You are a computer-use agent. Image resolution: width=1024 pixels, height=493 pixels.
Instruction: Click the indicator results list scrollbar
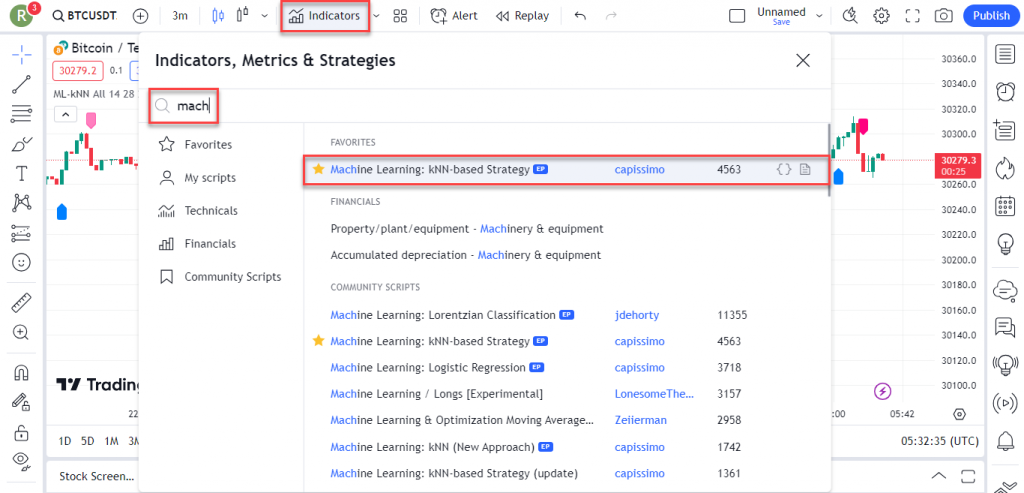pos(829,161)
